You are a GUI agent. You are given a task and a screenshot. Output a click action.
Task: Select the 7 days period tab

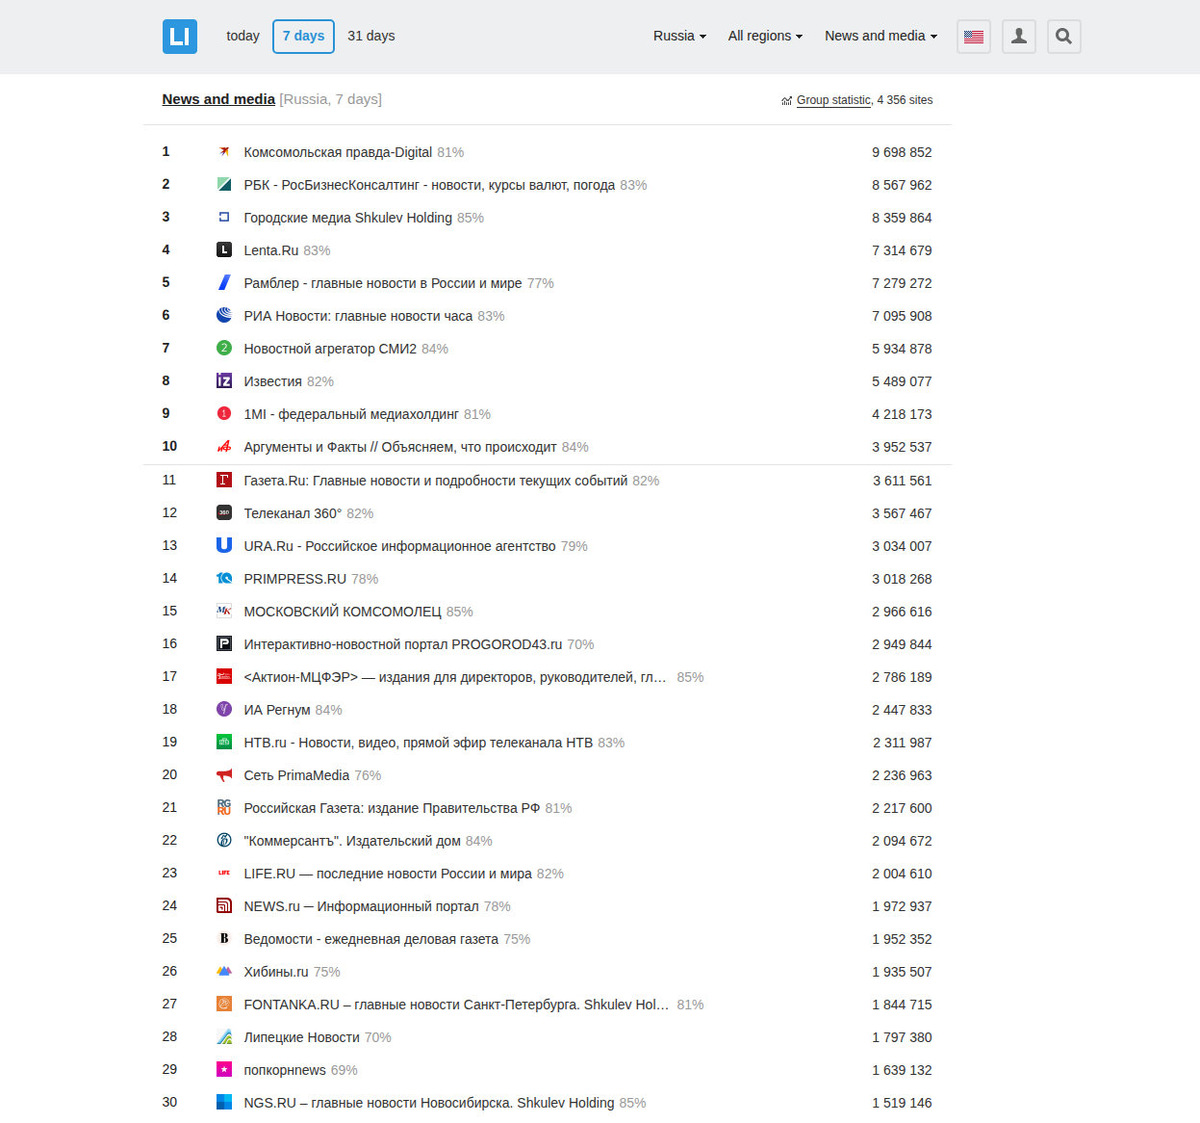303,36
